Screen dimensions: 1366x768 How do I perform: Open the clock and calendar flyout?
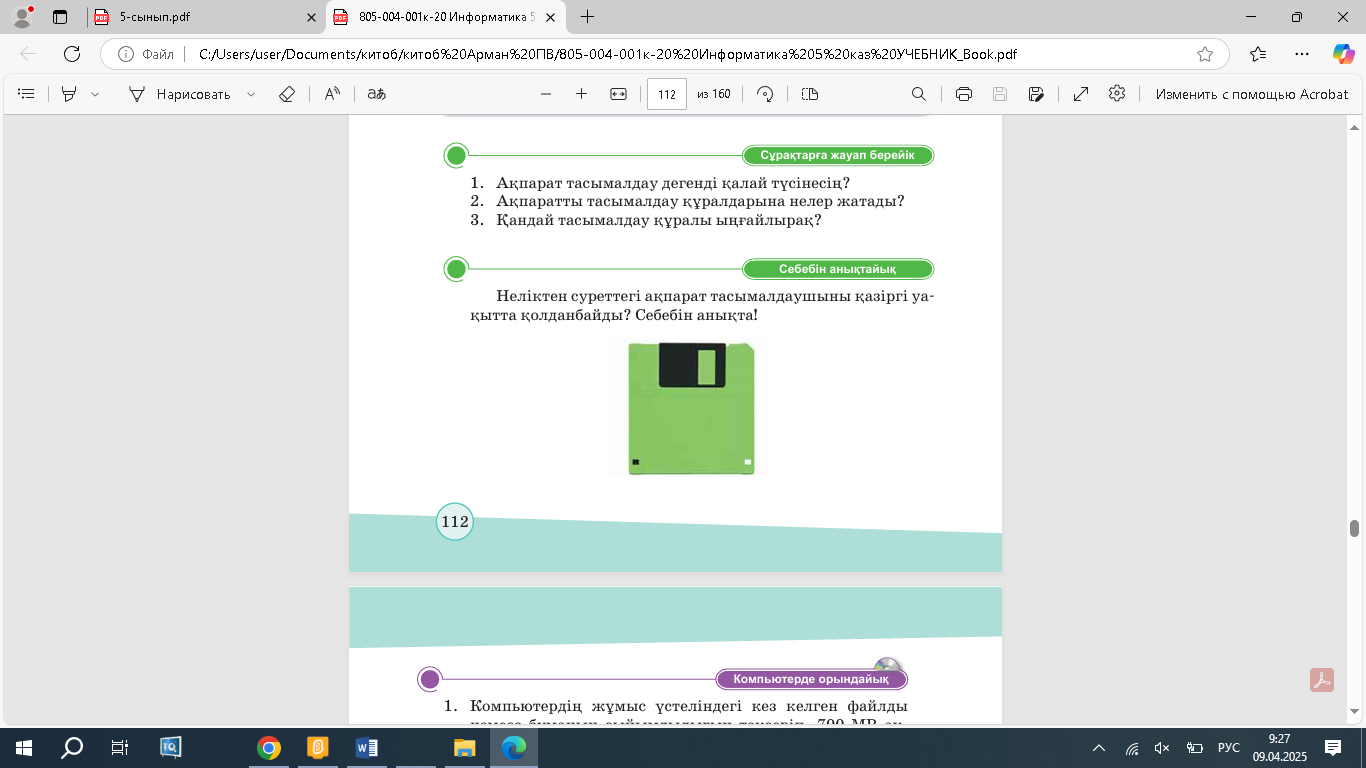[x=1278, y=747]
